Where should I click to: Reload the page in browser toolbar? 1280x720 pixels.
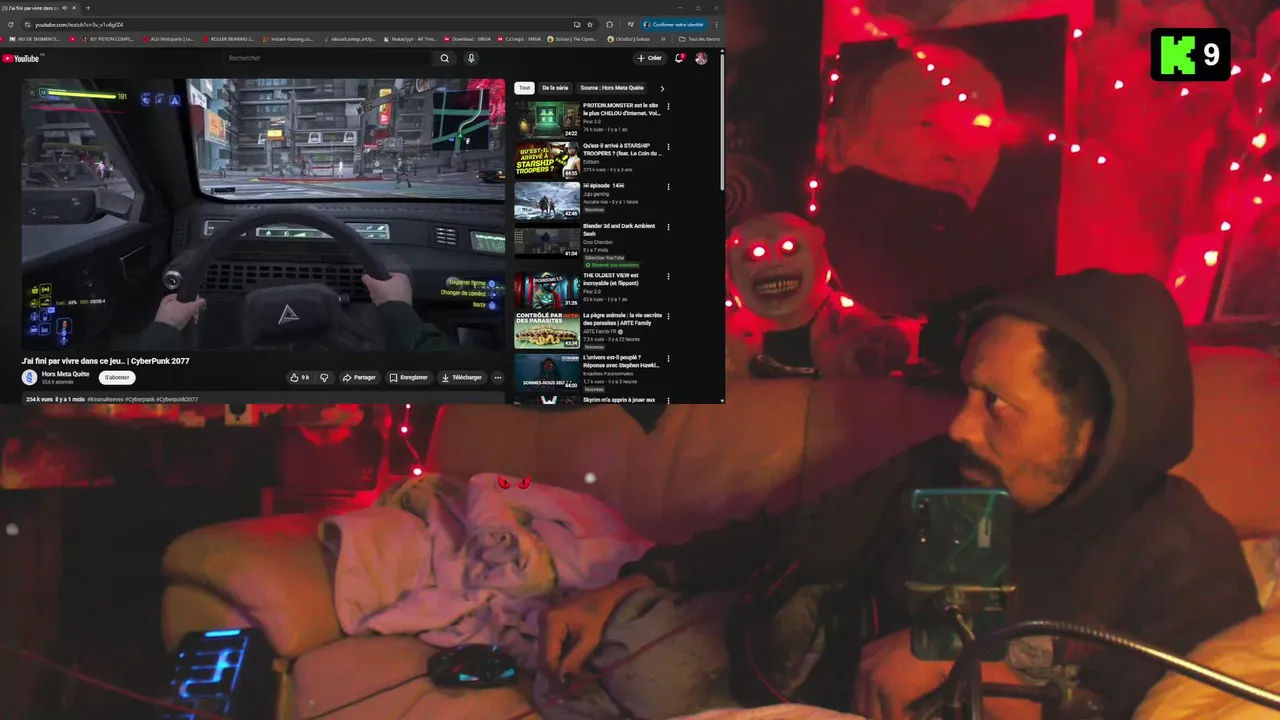coord(12,24)
